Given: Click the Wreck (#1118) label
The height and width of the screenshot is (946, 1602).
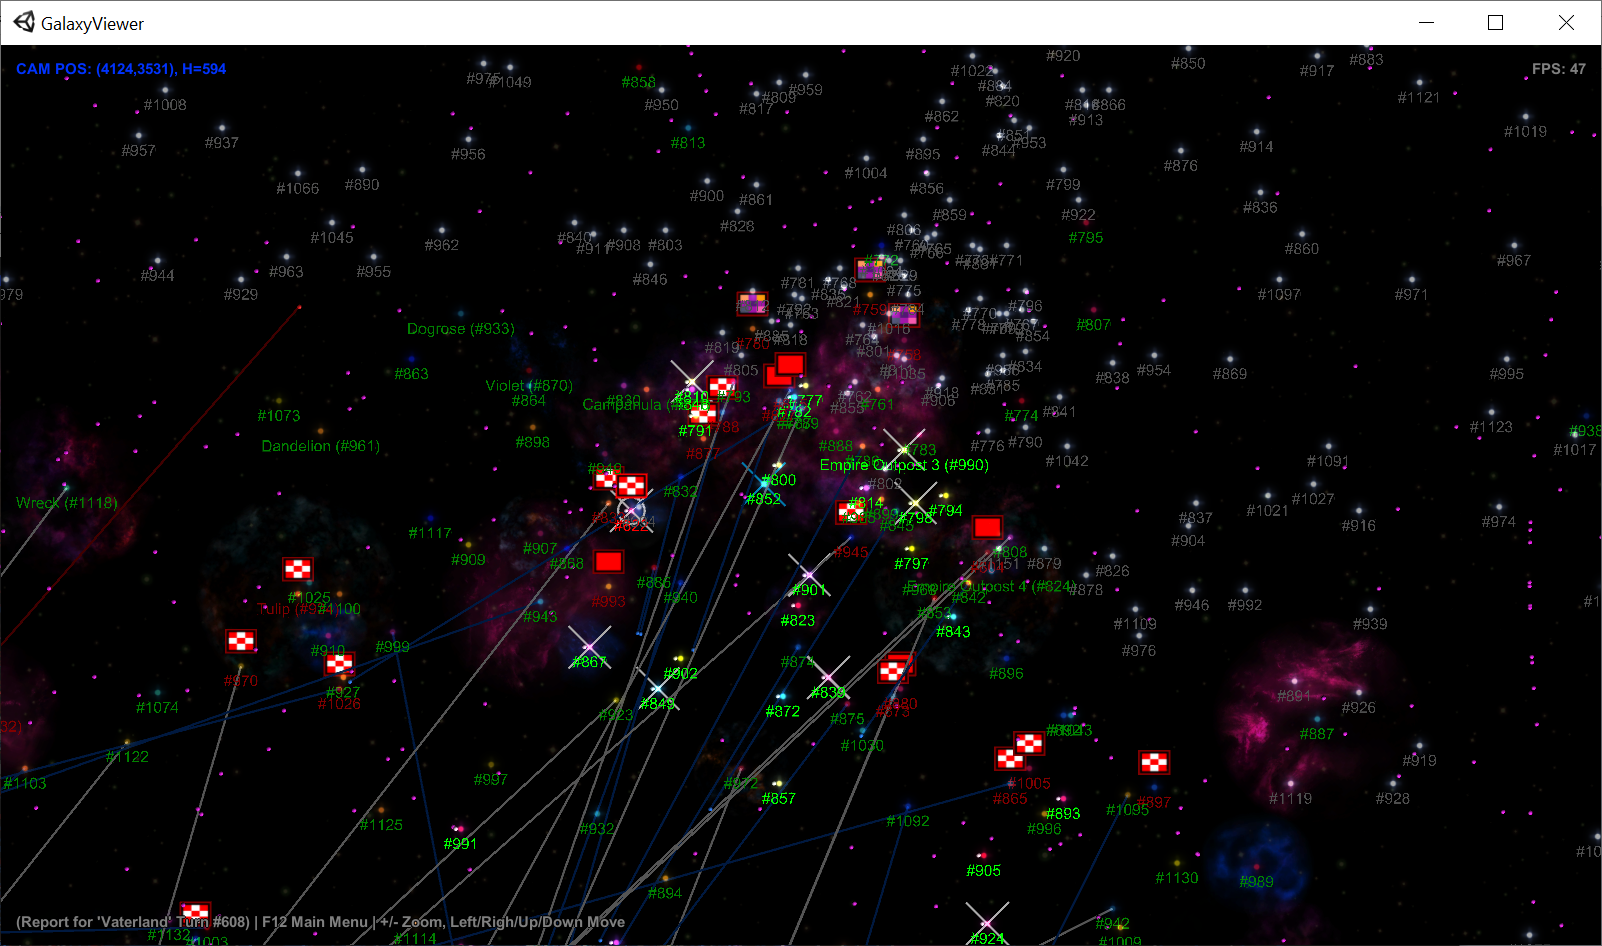Looking at the screenshot, I should (x=67, y=503).
